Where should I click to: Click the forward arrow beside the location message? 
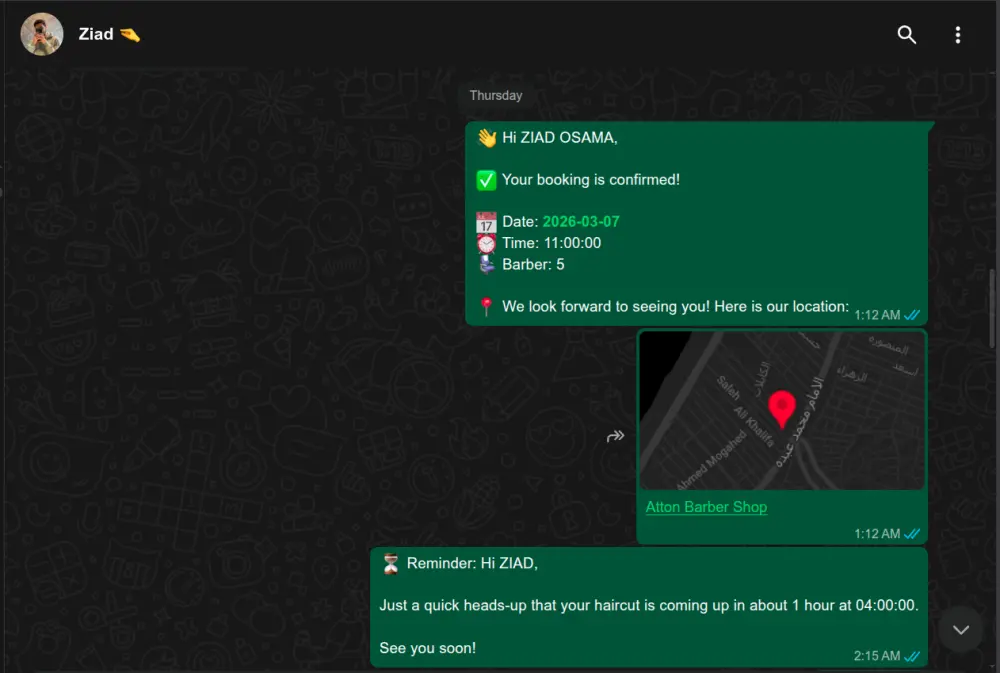(x=615, y=436)
